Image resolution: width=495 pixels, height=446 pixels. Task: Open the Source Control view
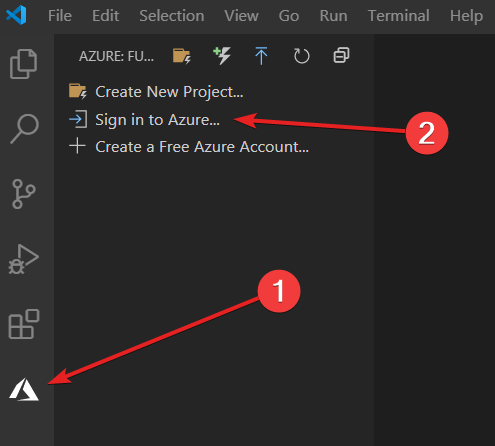[x=23, y=194]
